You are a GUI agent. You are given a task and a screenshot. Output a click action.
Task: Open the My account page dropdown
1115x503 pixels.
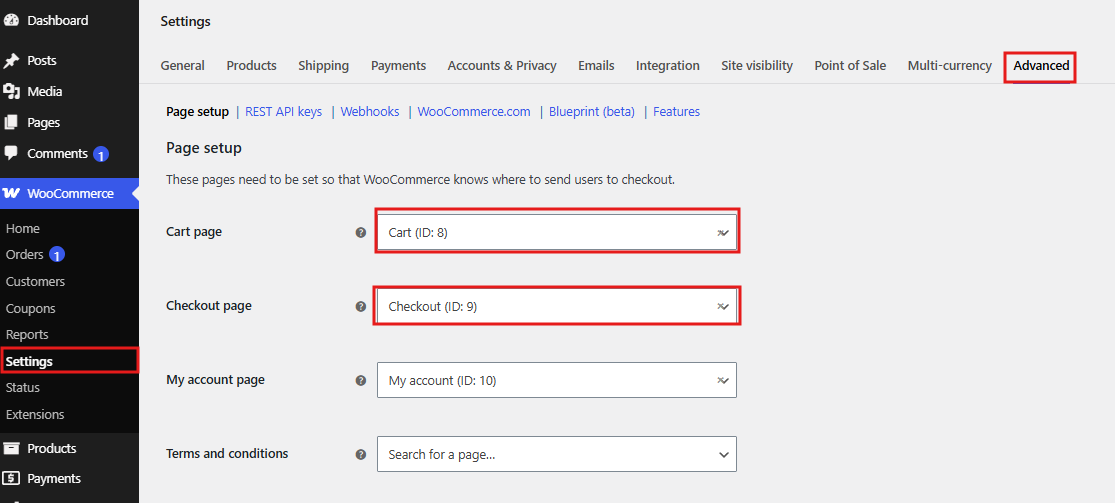pos(557,380)
